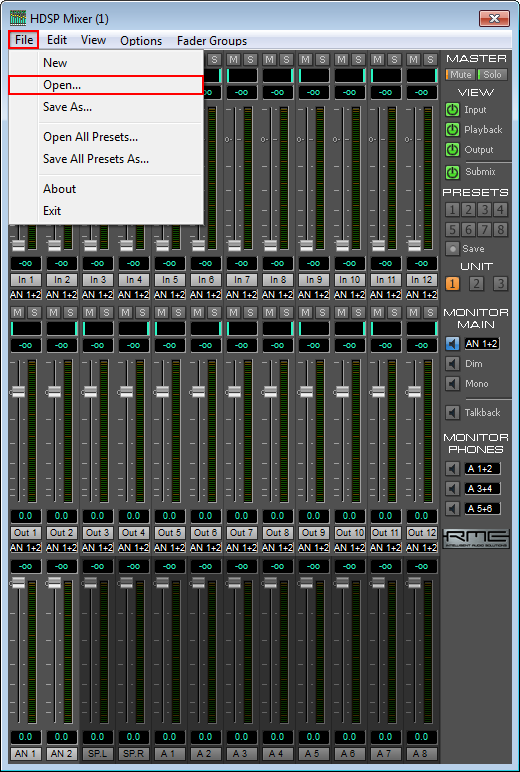Screen dimensions: 520x772
Task: Select preset 4 in Presets
Action: click(500, 210)
